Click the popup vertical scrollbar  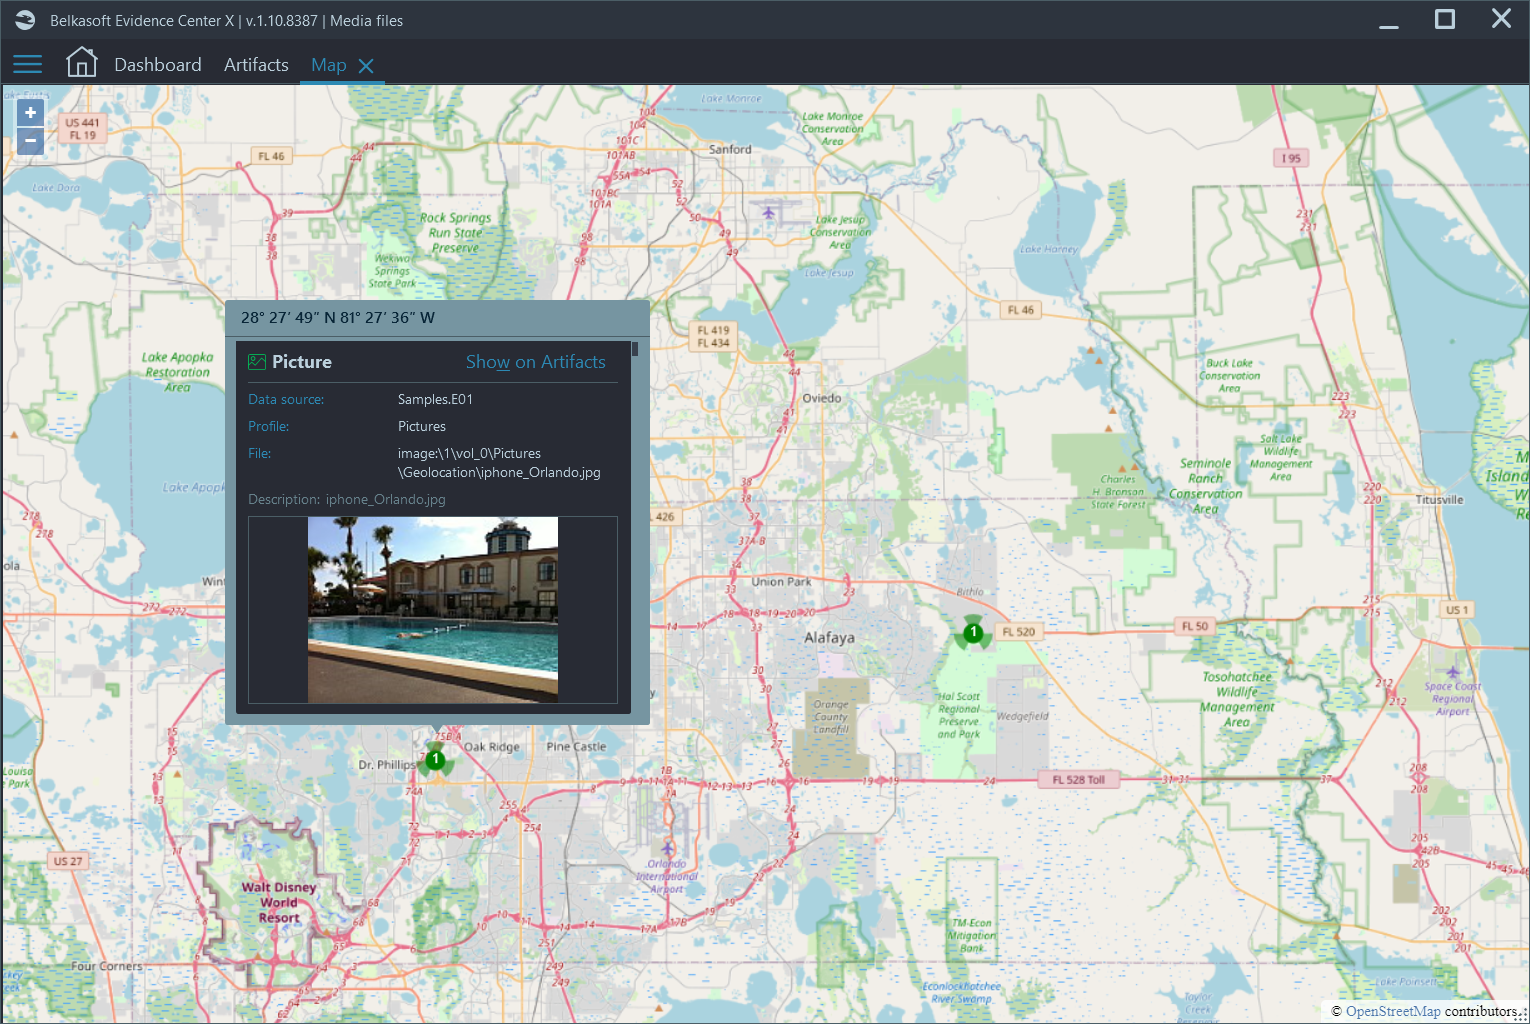point(635,350)
